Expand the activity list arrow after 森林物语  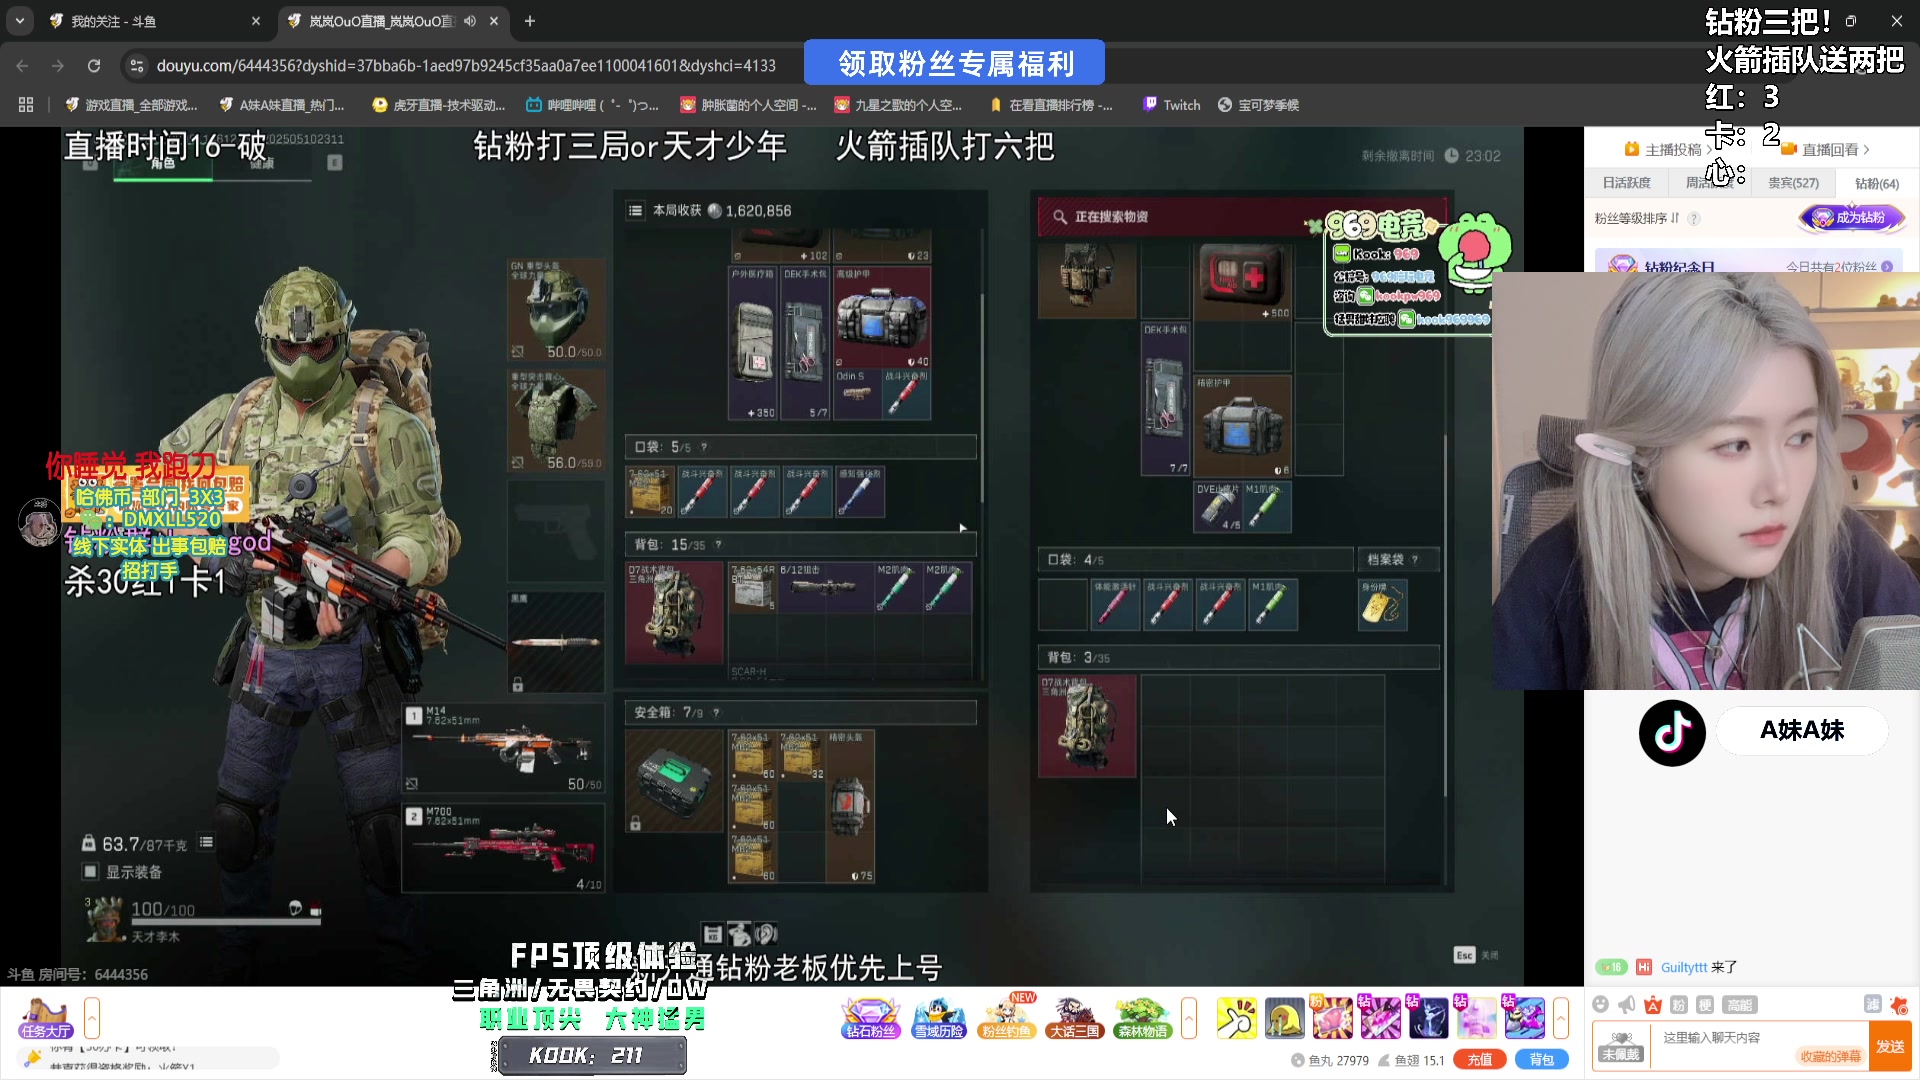point(1189,1018)
